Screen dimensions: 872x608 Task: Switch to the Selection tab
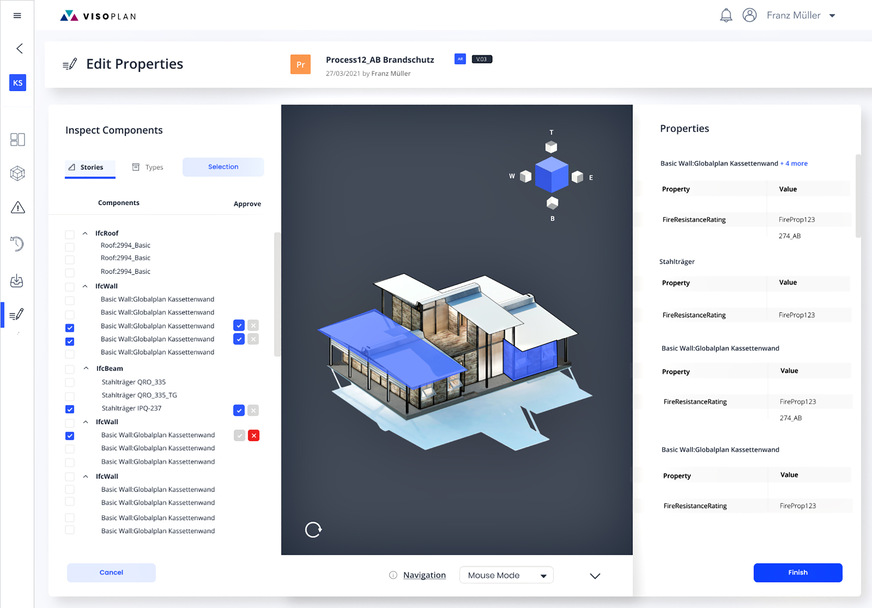223,167
